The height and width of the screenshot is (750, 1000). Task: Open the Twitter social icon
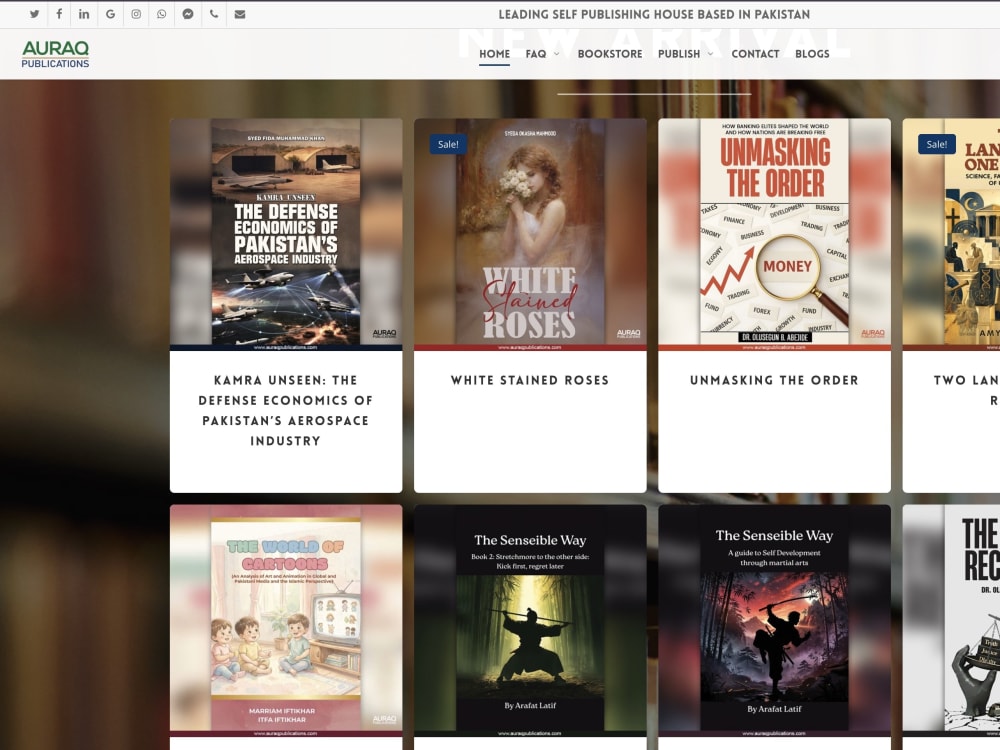[34, 14]
